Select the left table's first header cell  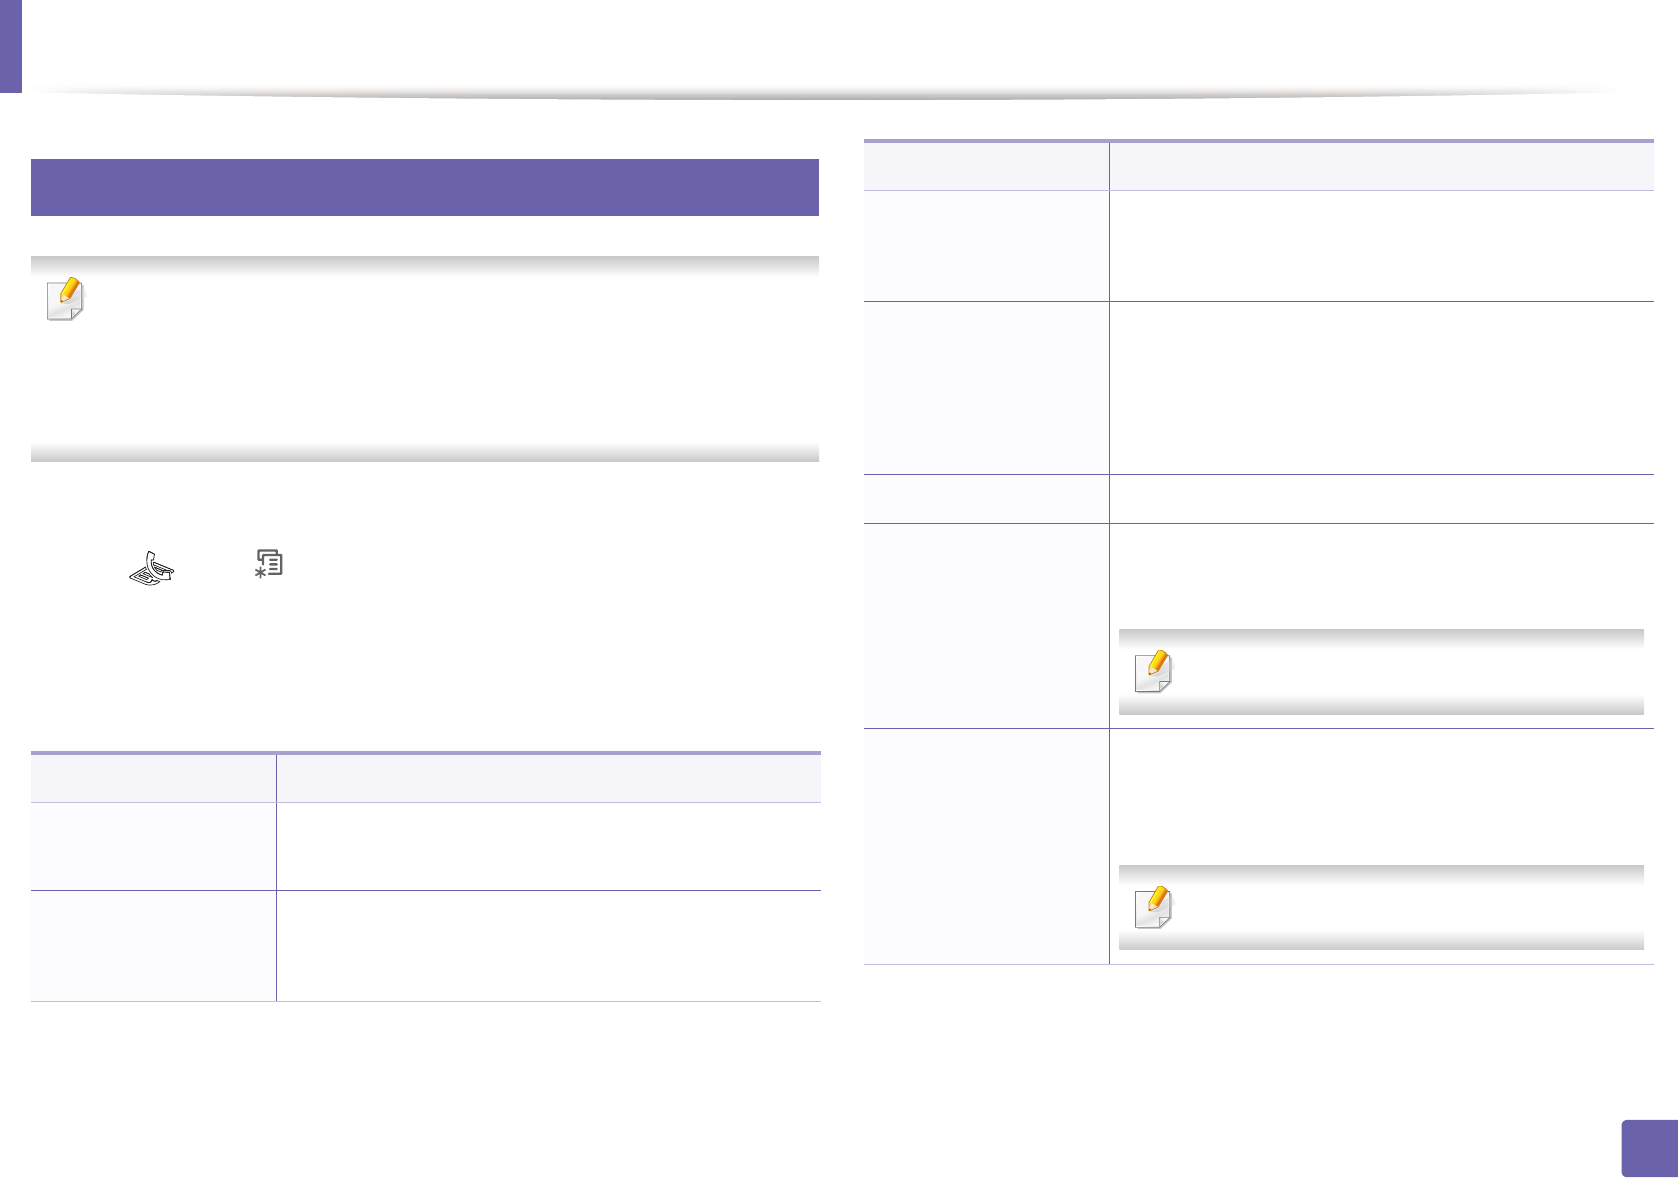[x=153, y=778]
